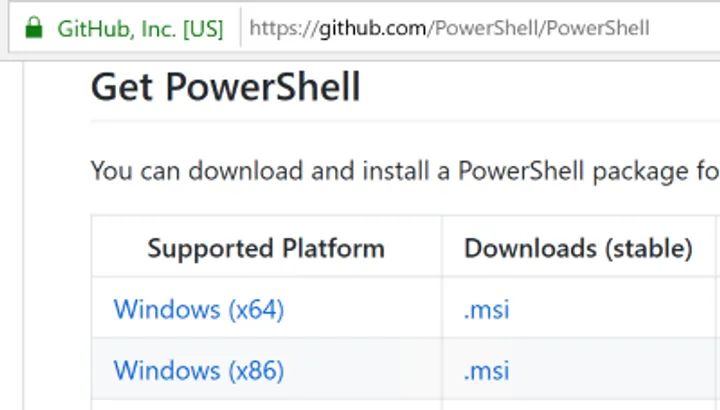The image size is (720, 410).
Task: Click "https://" protocol text in the address bar
Action: (x=283, y=27)
